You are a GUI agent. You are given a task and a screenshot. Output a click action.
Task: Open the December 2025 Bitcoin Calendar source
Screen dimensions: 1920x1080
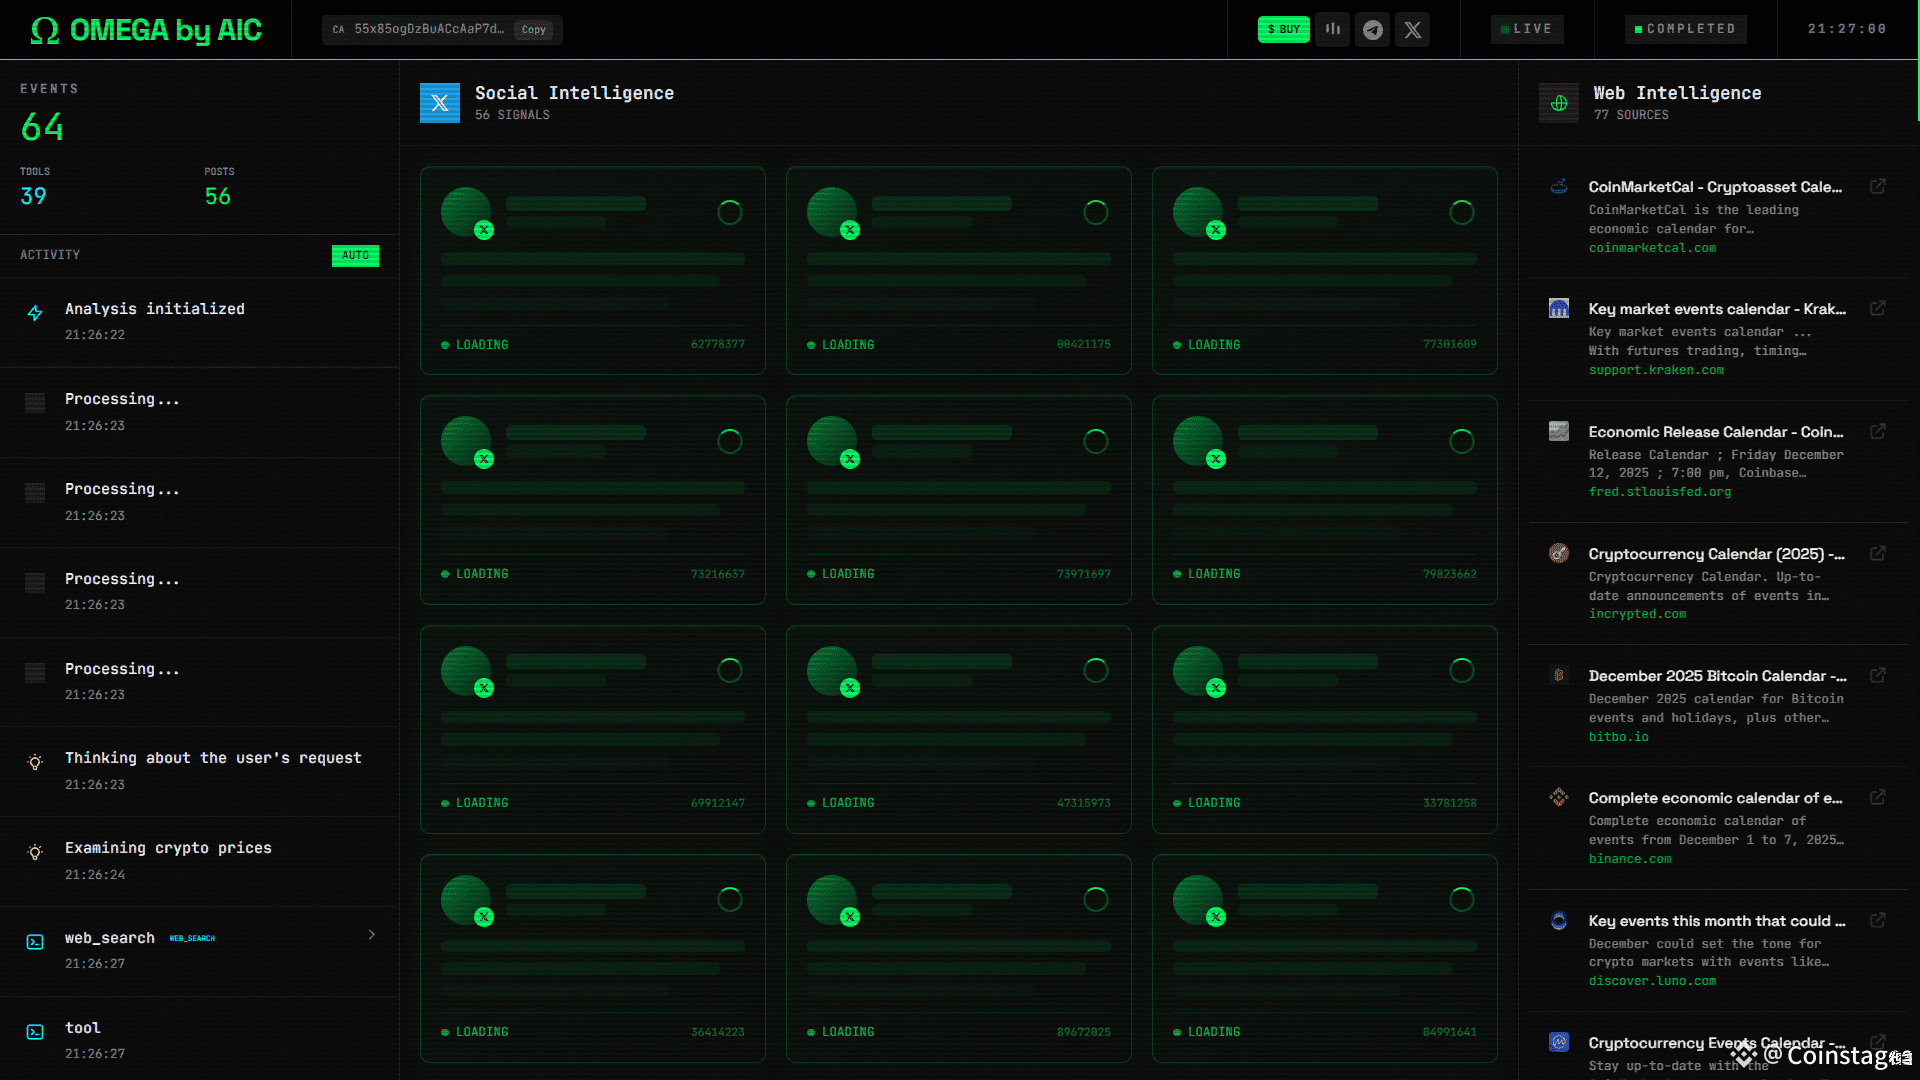pyautogui.click(x=1717, y=676)
